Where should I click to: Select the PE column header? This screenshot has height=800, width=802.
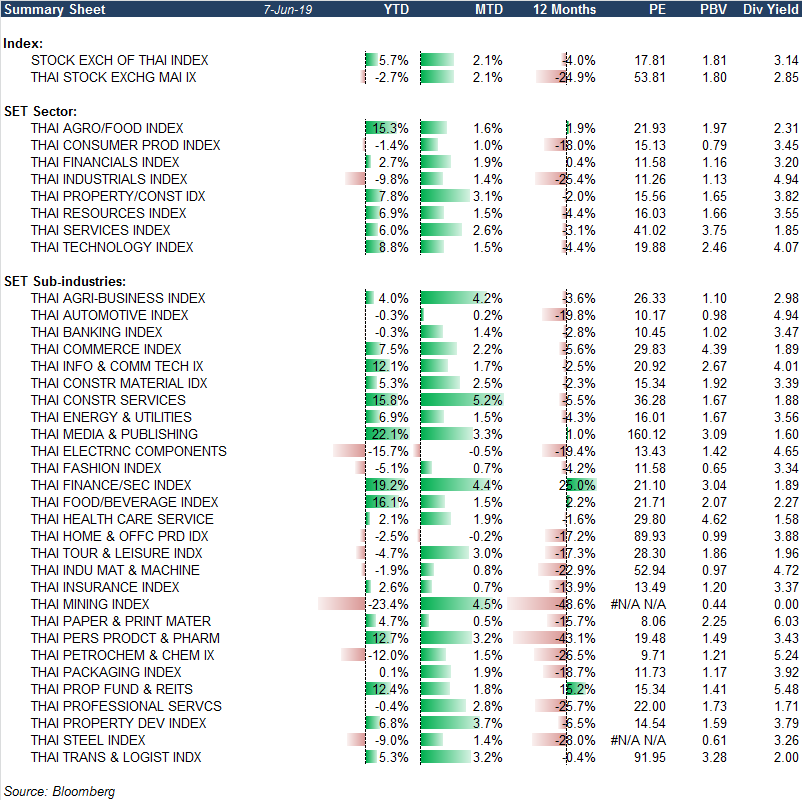657,9
